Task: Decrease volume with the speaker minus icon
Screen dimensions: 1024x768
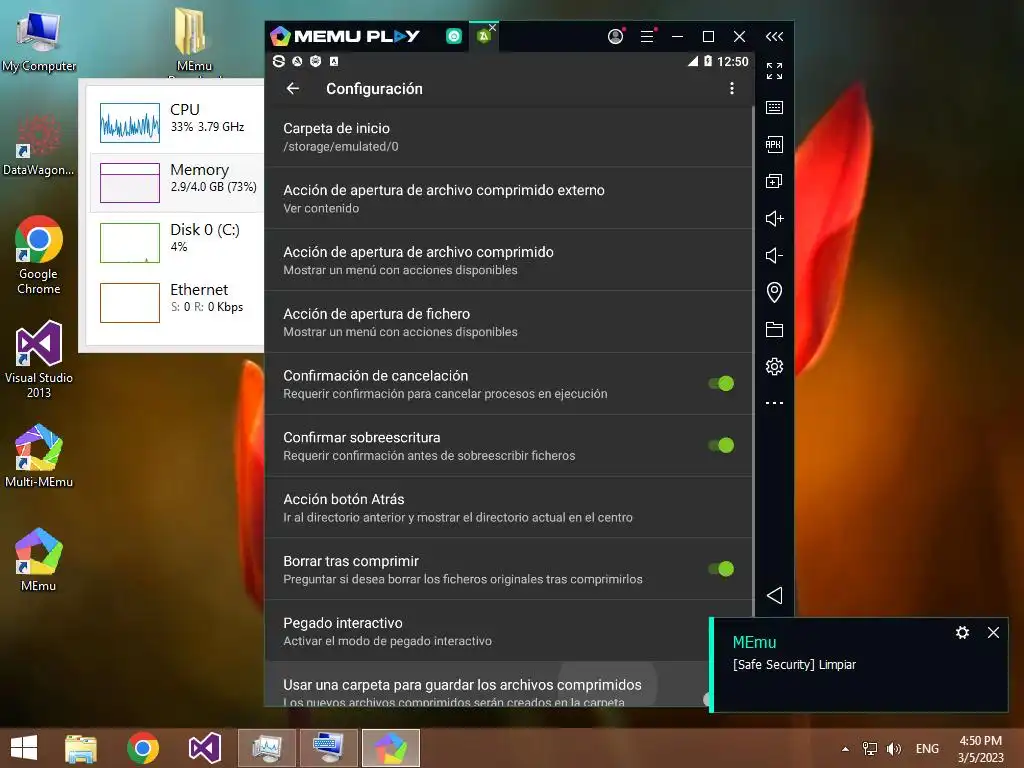Action: coord(774,255)
